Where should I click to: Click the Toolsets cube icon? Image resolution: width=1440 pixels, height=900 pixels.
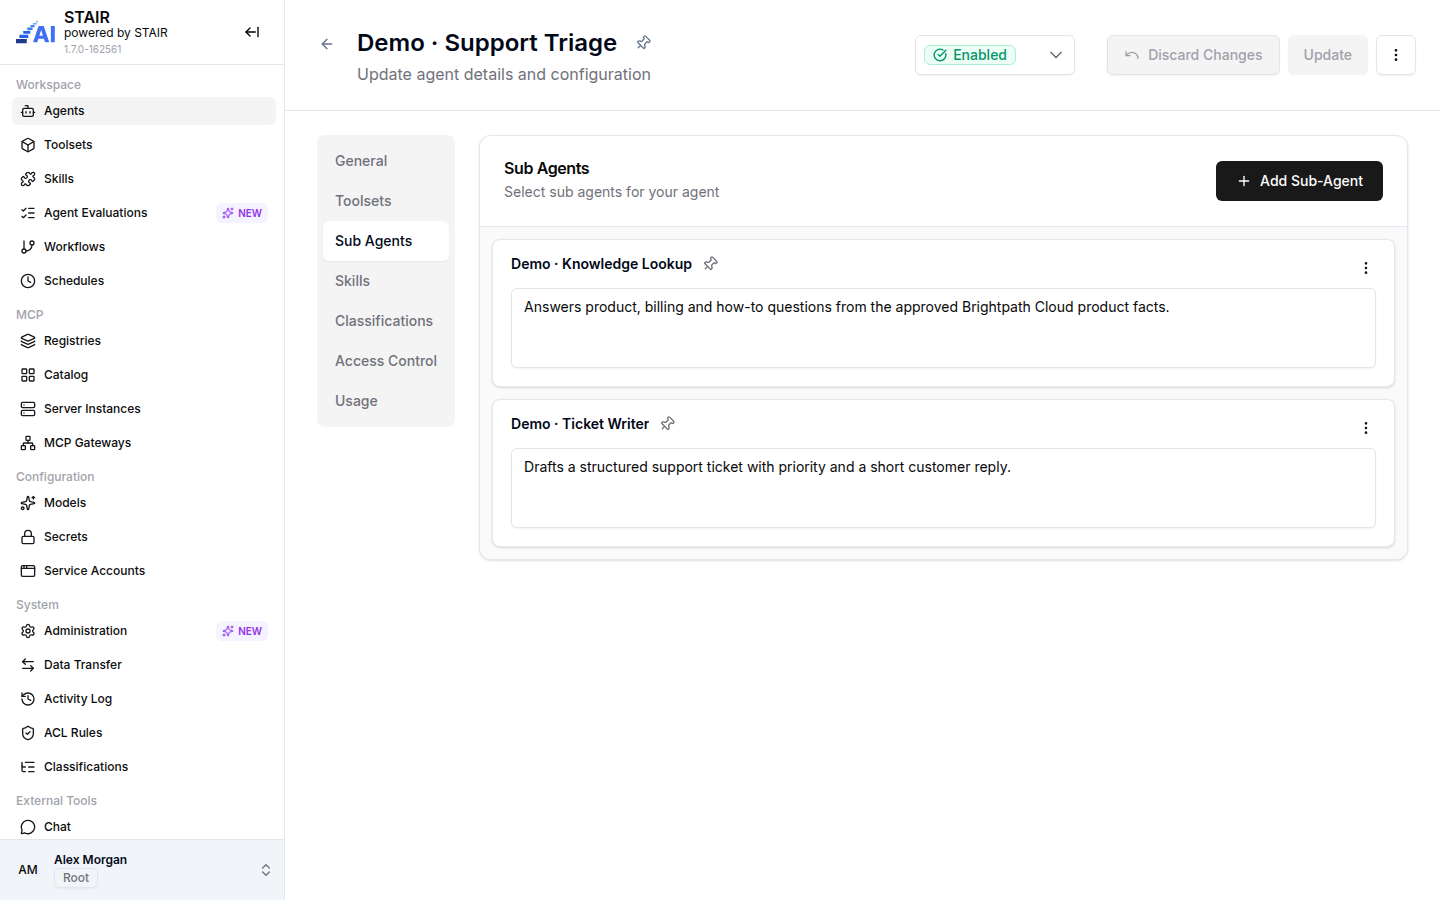pyautogui.click(x=28, y=145)
